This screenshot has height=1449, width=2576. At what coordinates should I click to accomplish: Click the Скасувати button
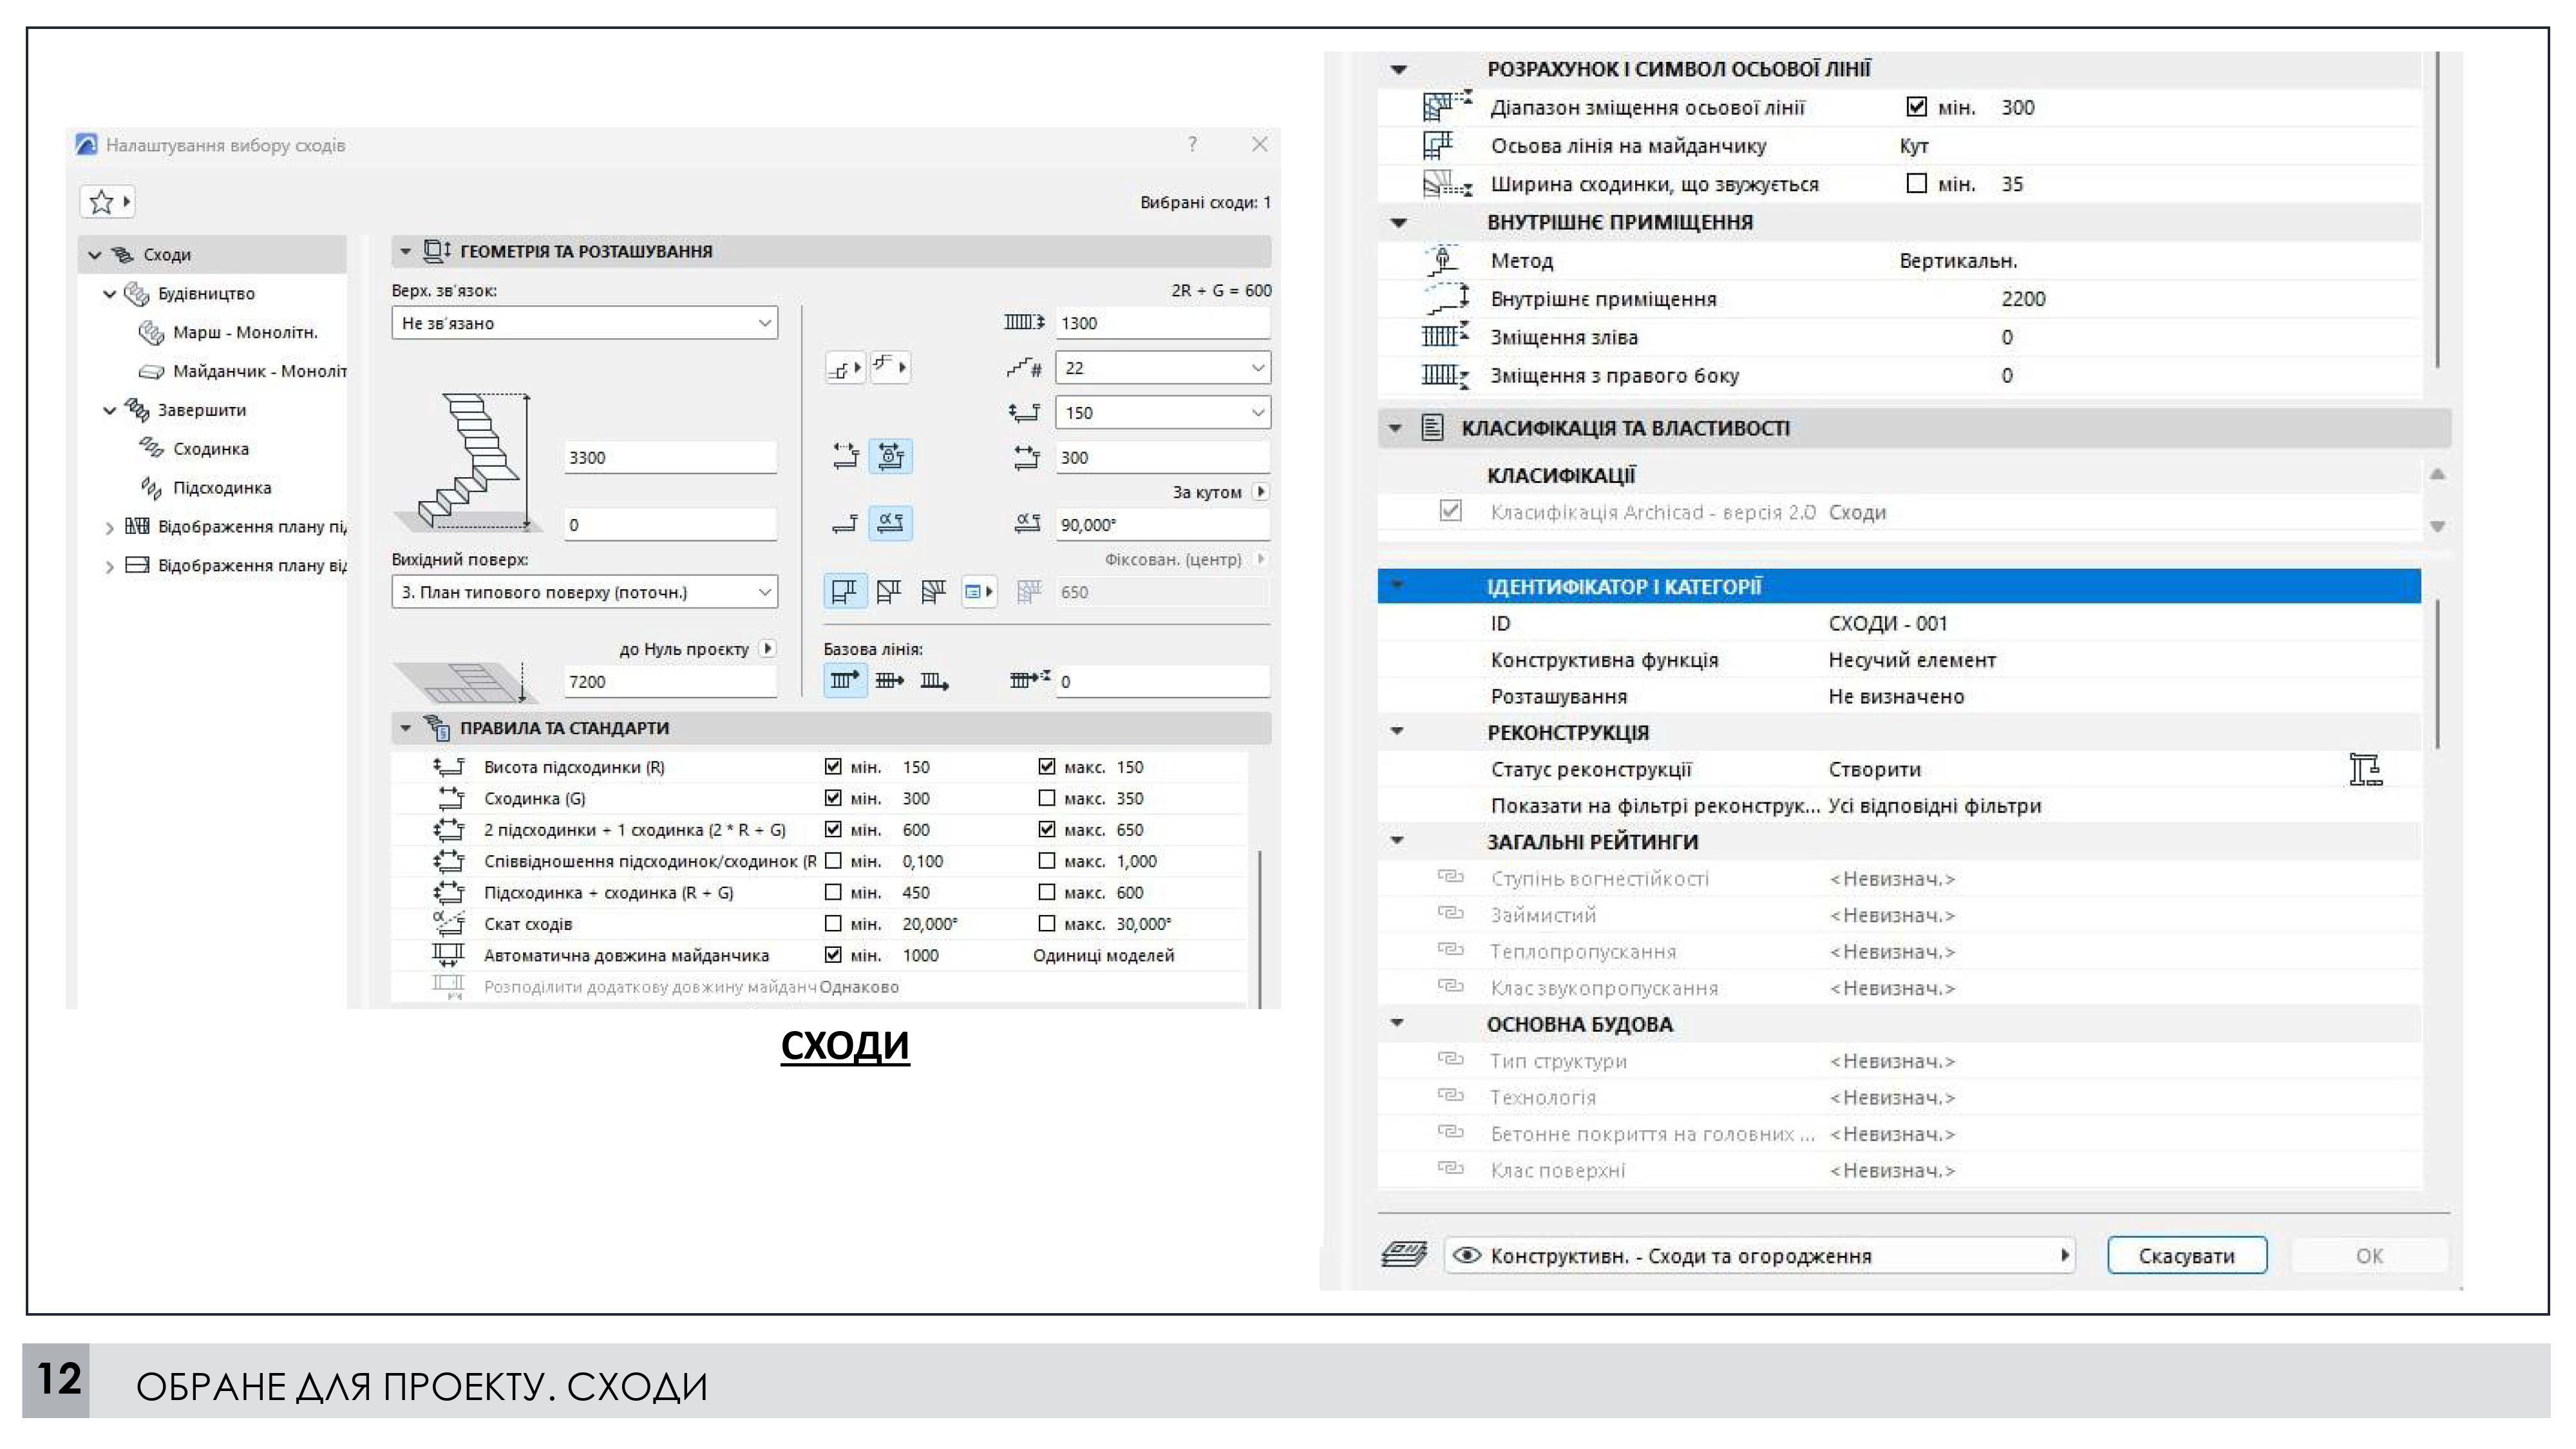[2187, 1255]
